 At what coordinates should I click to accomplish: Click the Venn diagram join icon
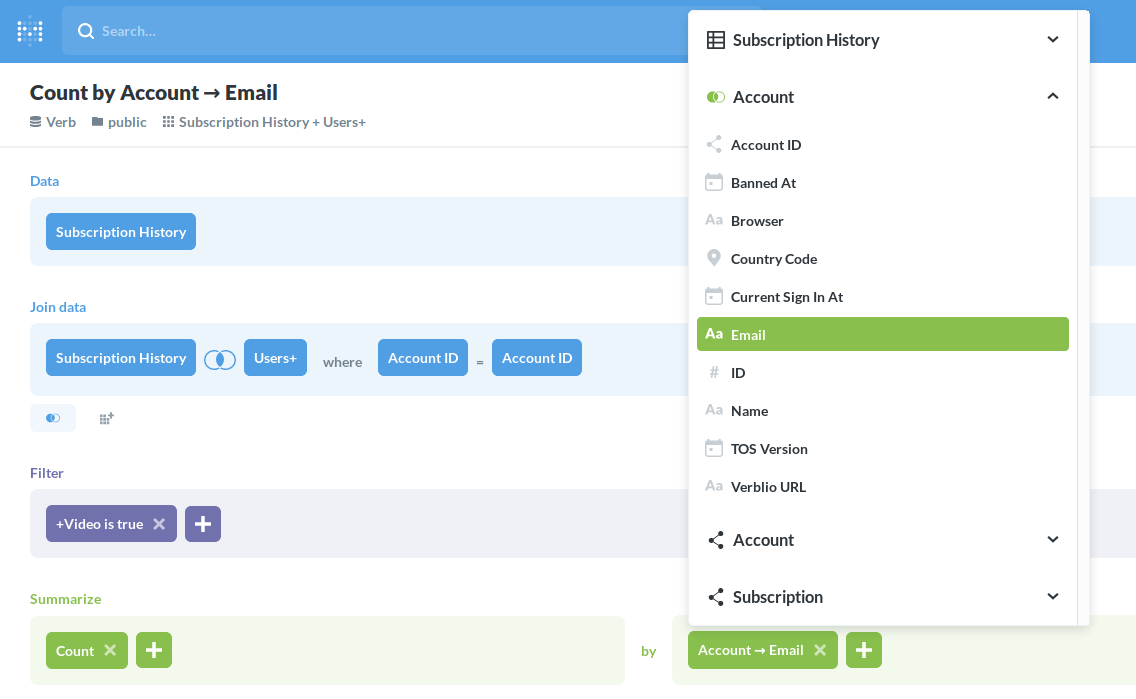(x=219, y=358)
